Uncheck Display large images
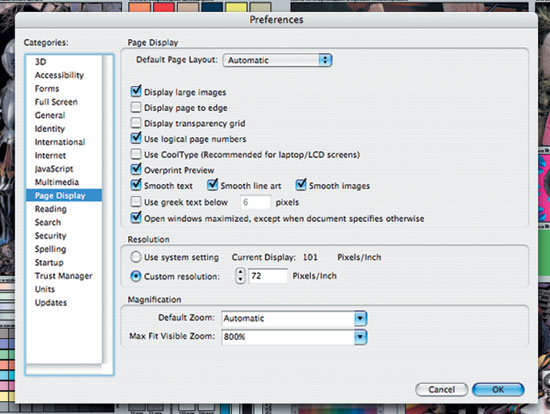Screen dimensions: 550x414 pos(136,91)
